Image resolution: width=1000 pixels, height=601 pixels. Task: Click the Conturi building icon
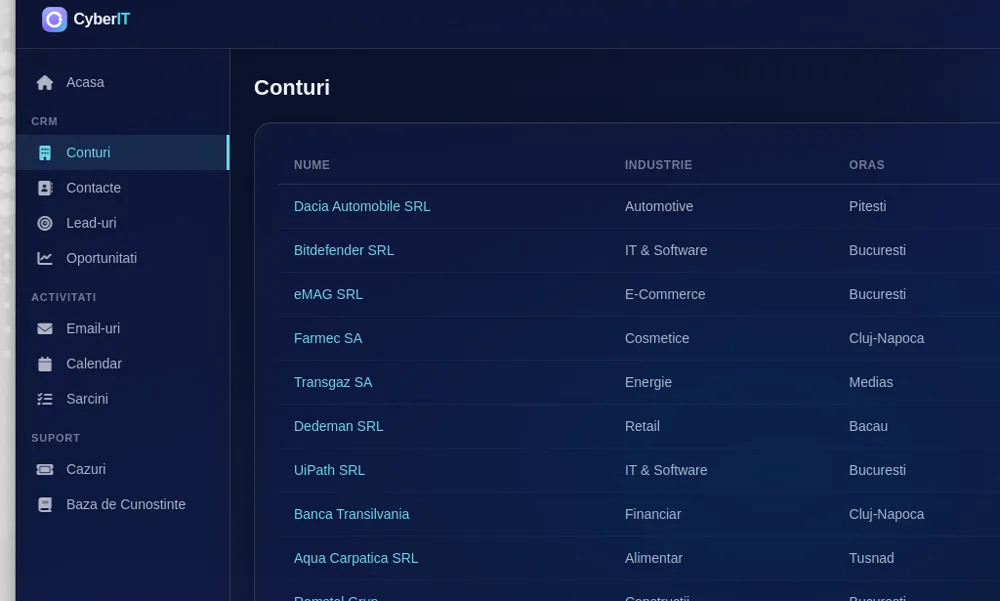pos(45,152)
